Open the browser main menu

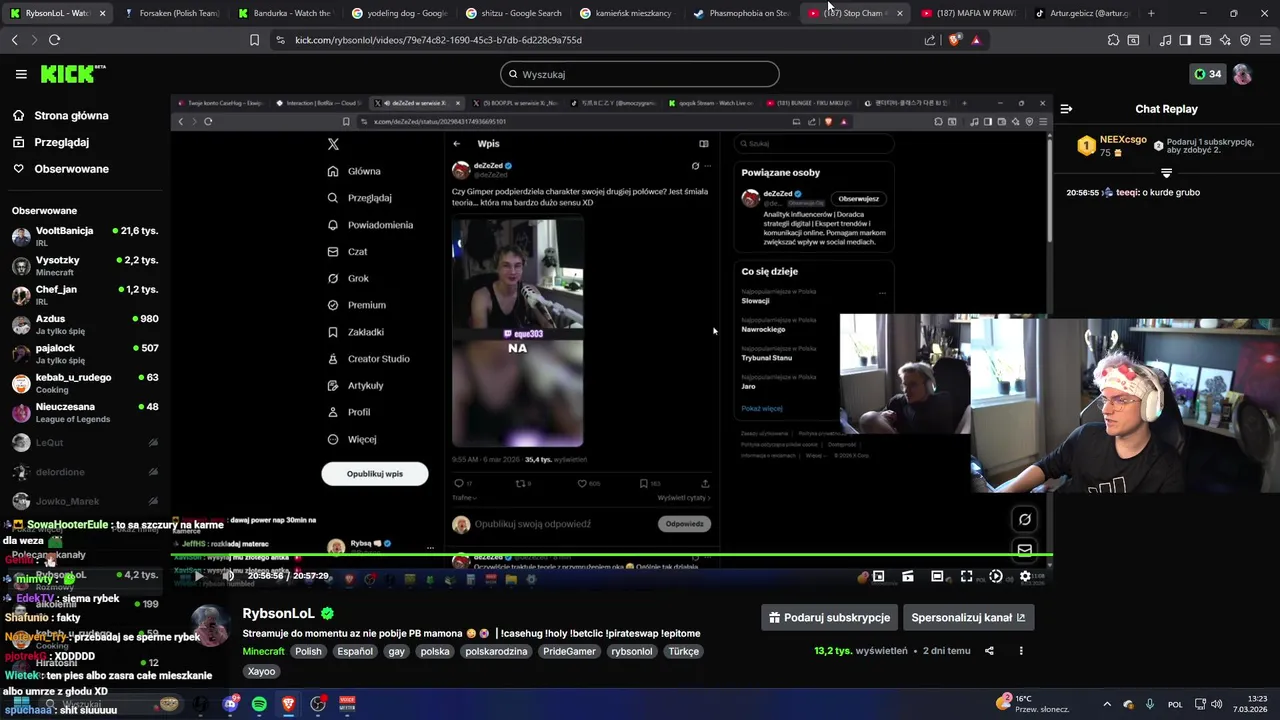[x=1265, y=40]
